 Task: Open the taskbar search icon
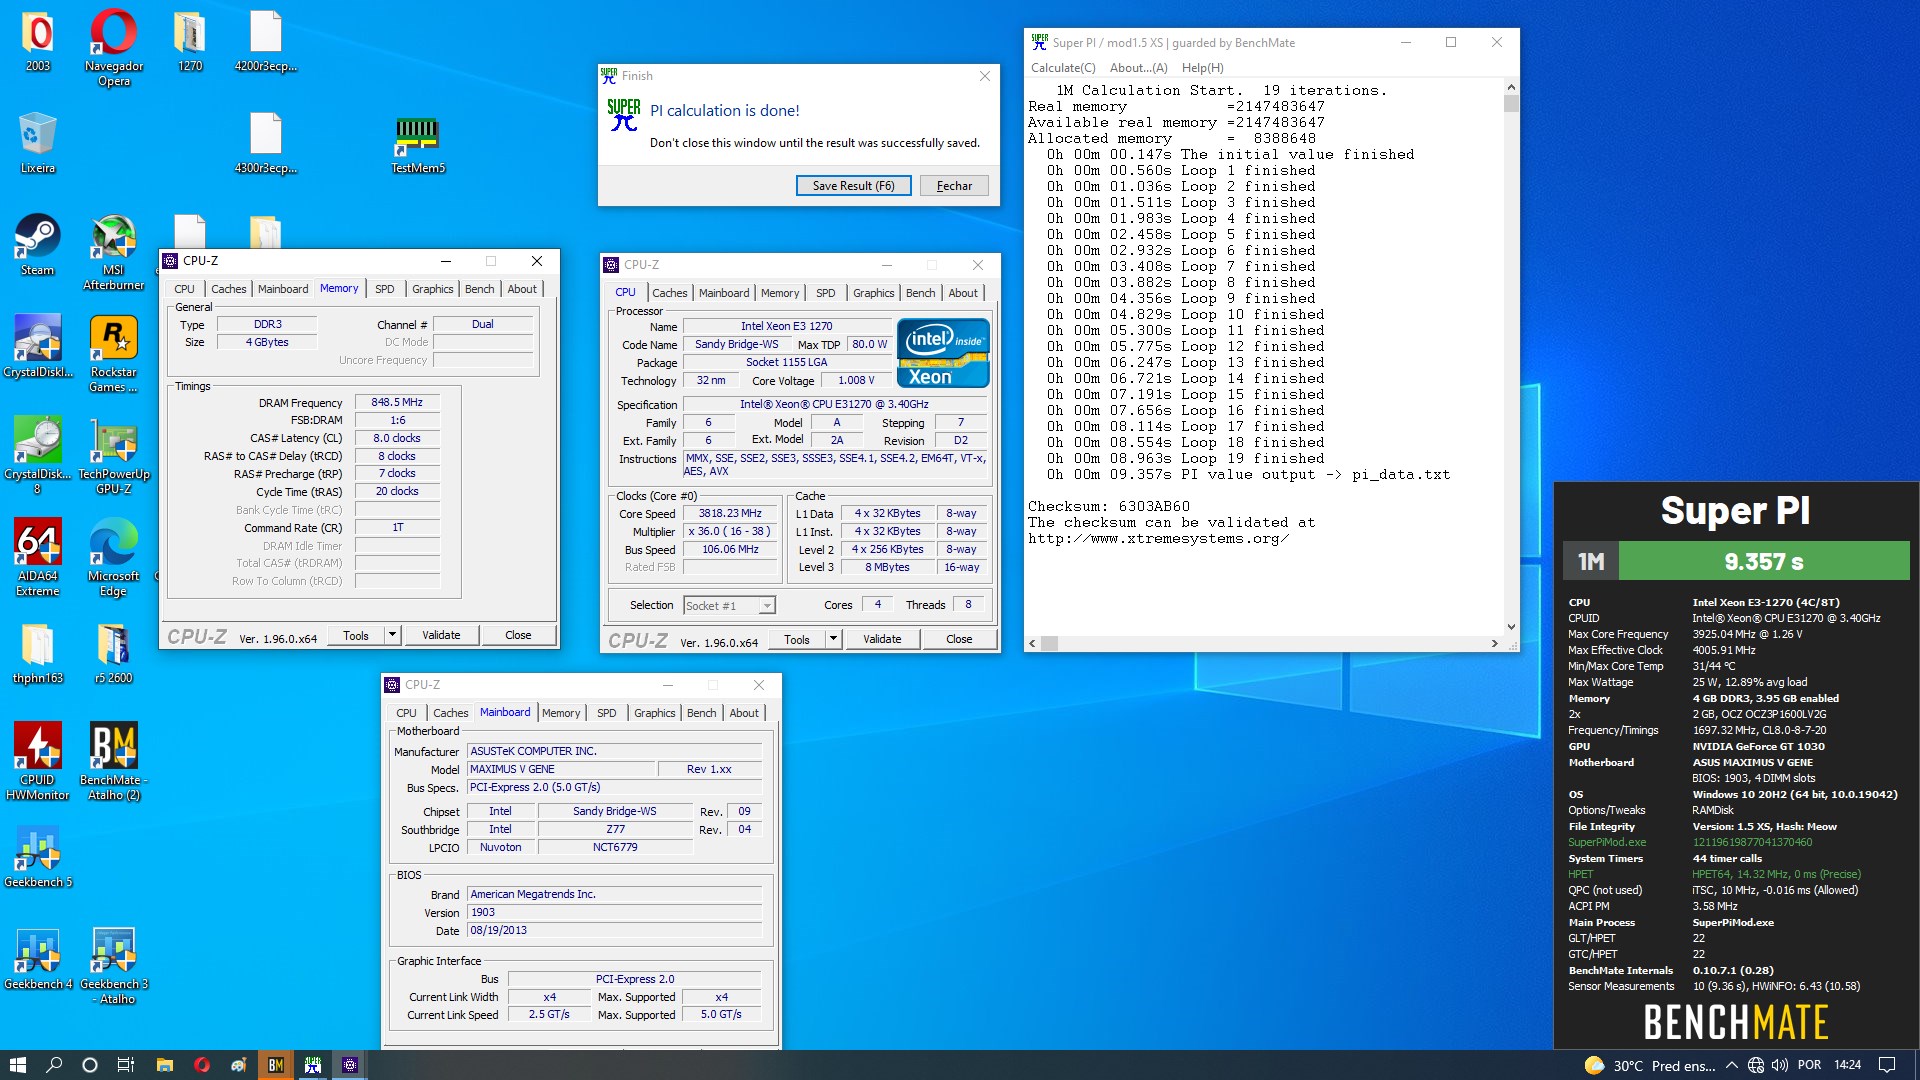click(x=54, y=1065)
